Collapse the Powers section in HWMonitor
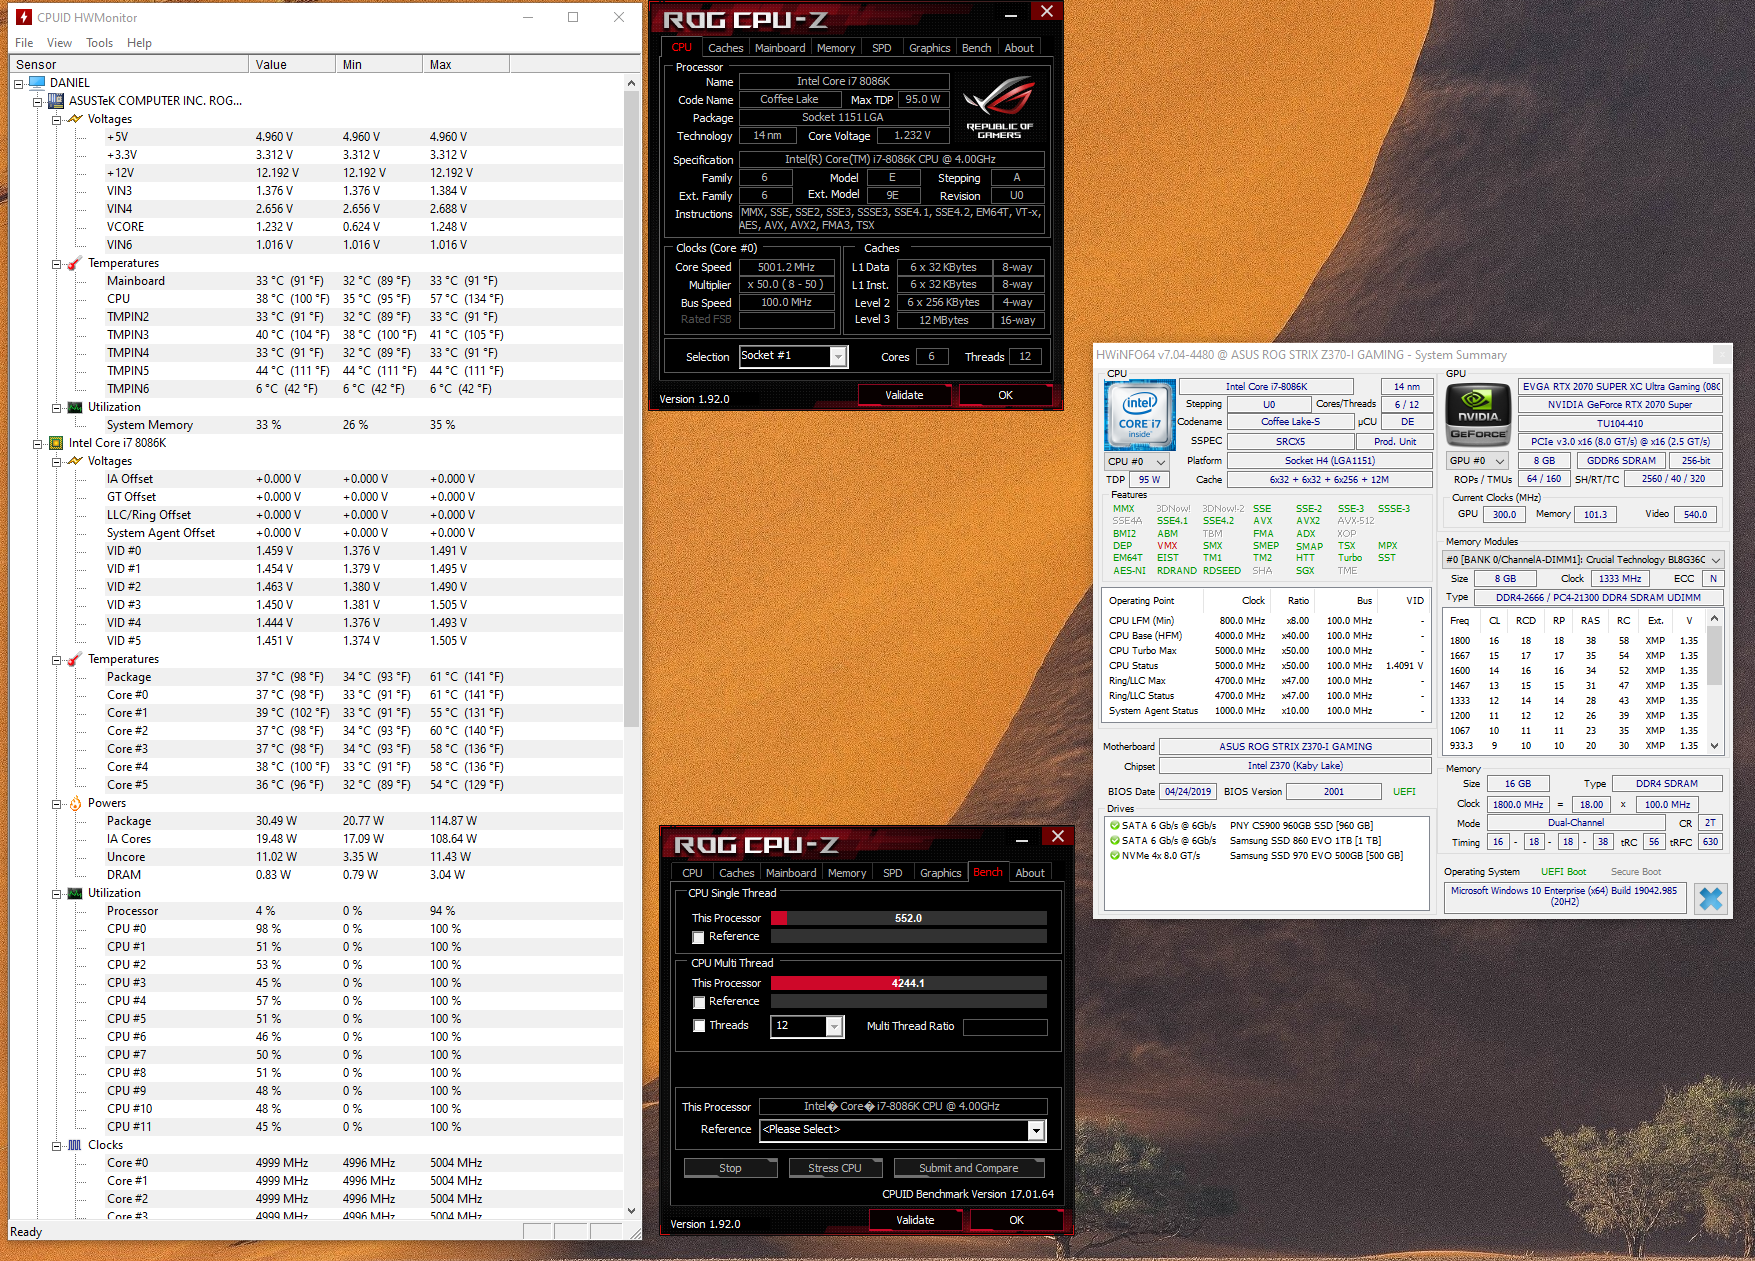 [x=57, y=803]
